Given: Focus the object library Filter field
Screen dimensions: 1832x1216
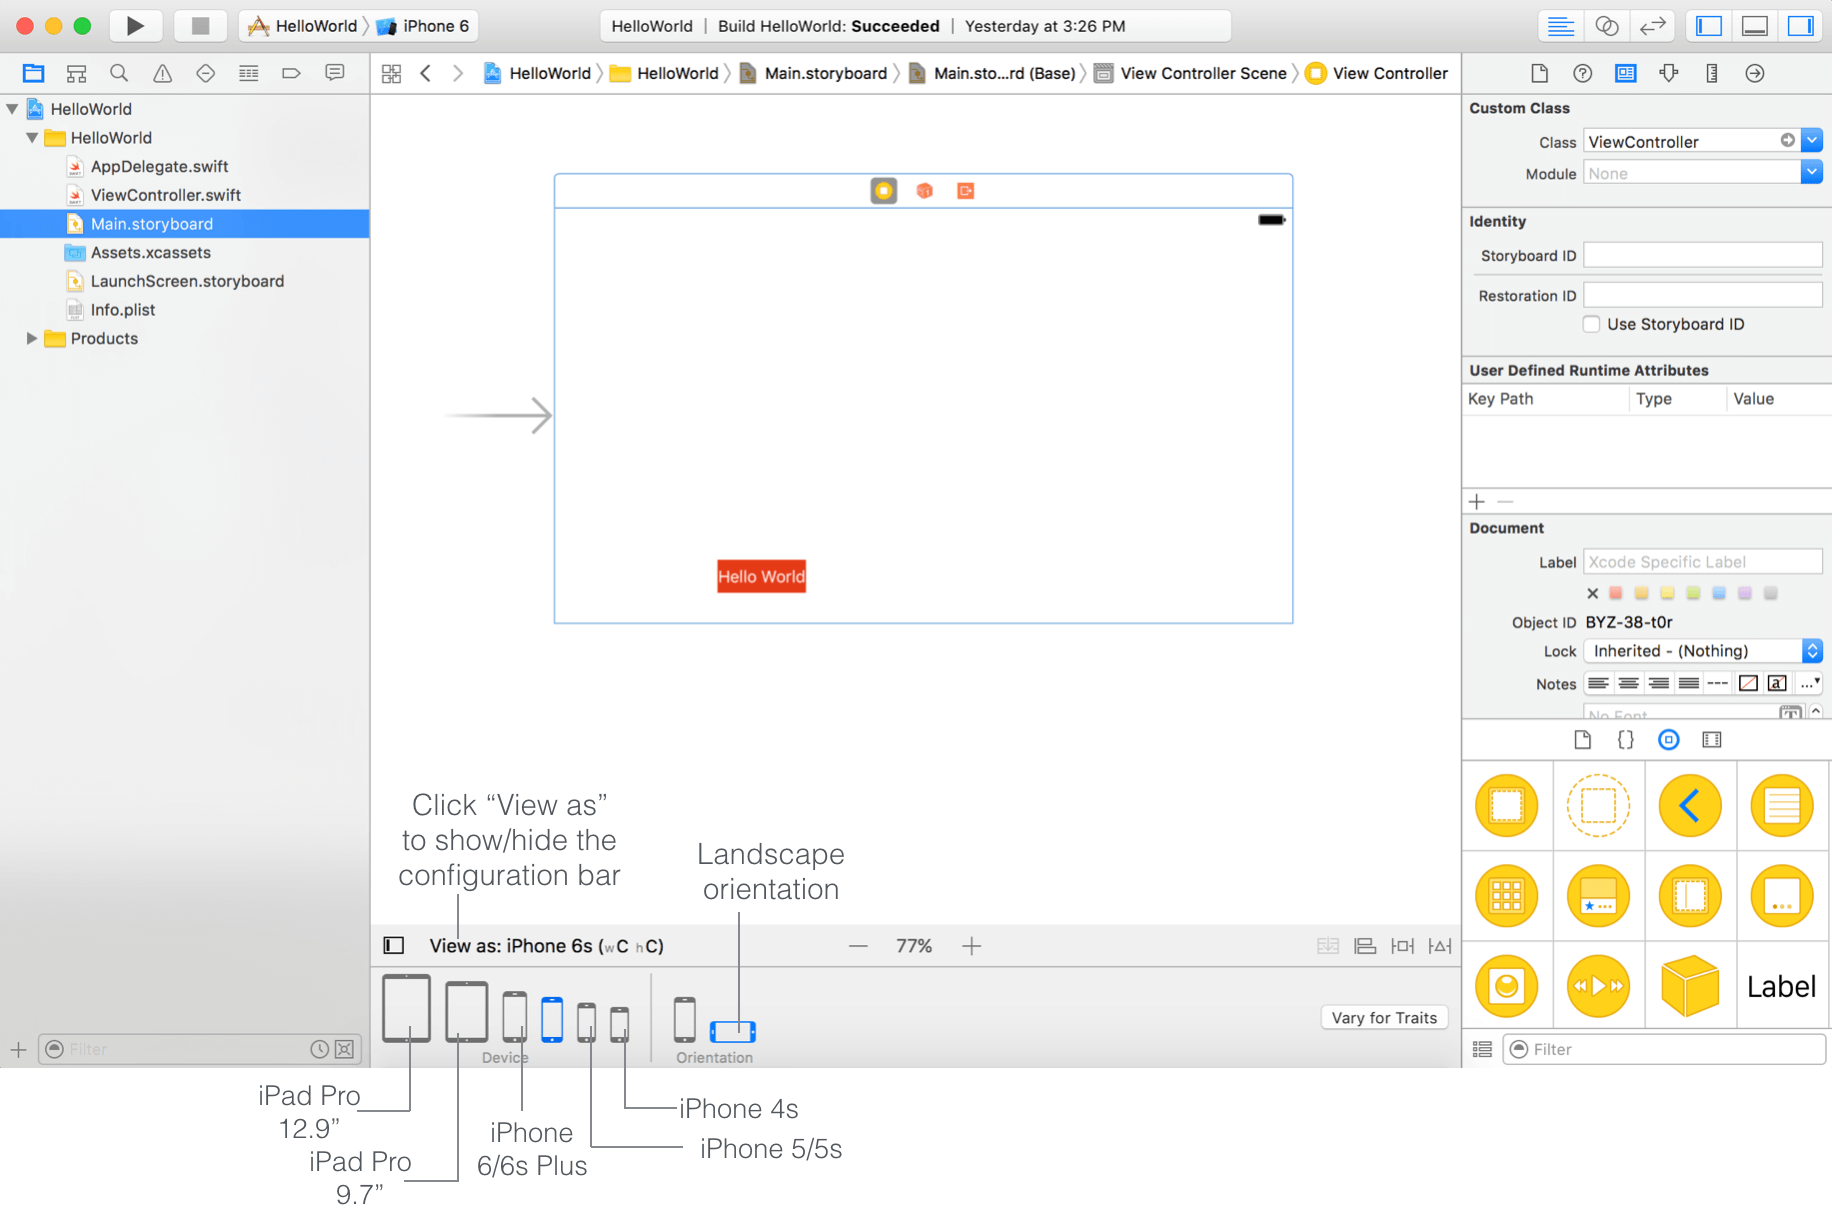Looking at the screenshot, I should pos(1664,1049).
